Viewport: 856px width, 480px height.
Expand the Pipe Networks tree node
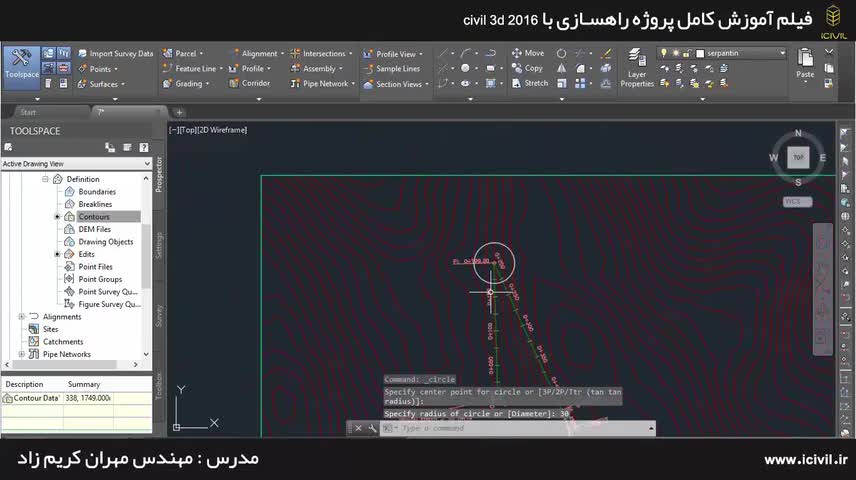tap(22, 354)
